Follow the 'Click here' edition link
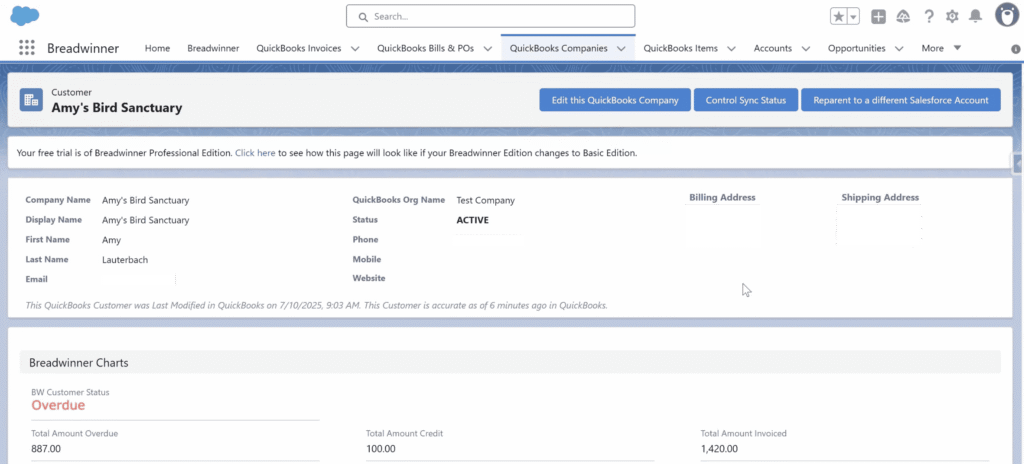 tap(255, 153)
